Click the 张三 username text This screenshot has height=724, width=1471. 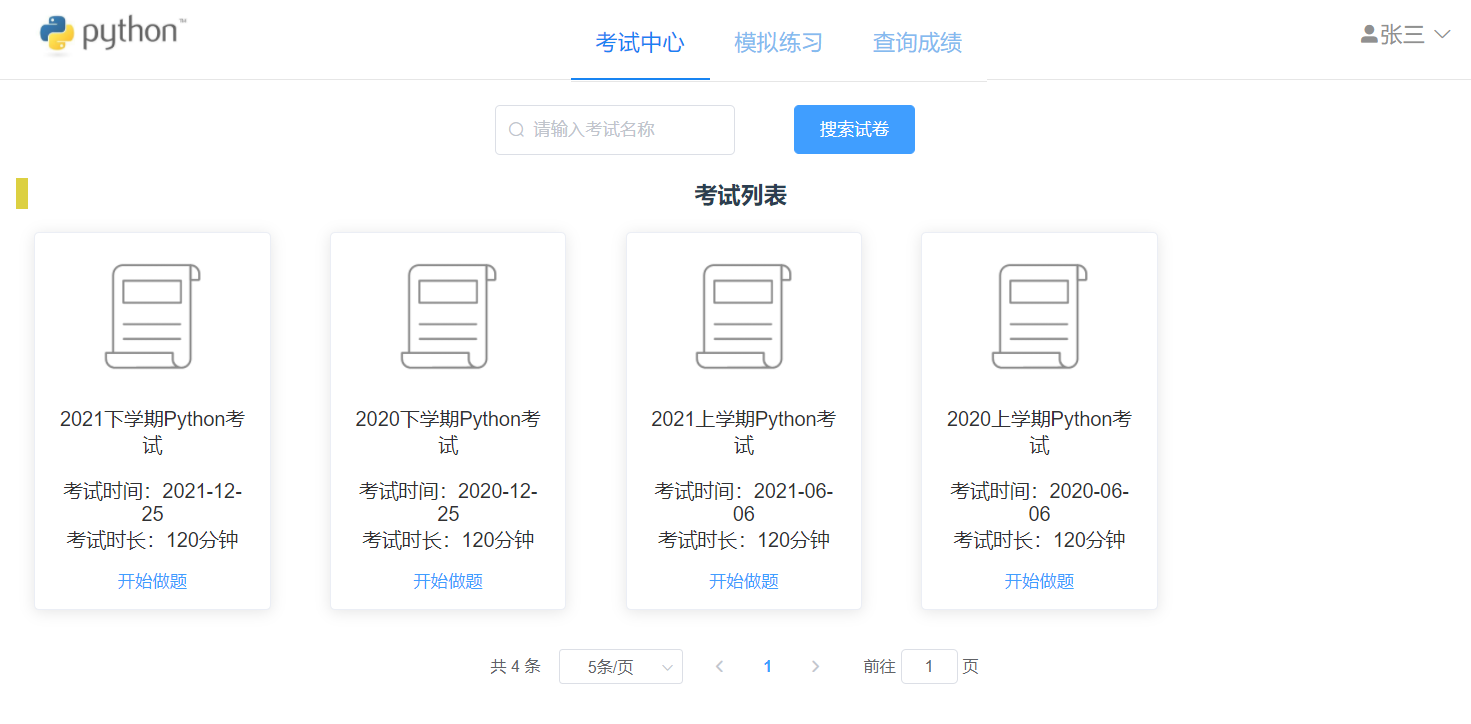point(1402,34)
